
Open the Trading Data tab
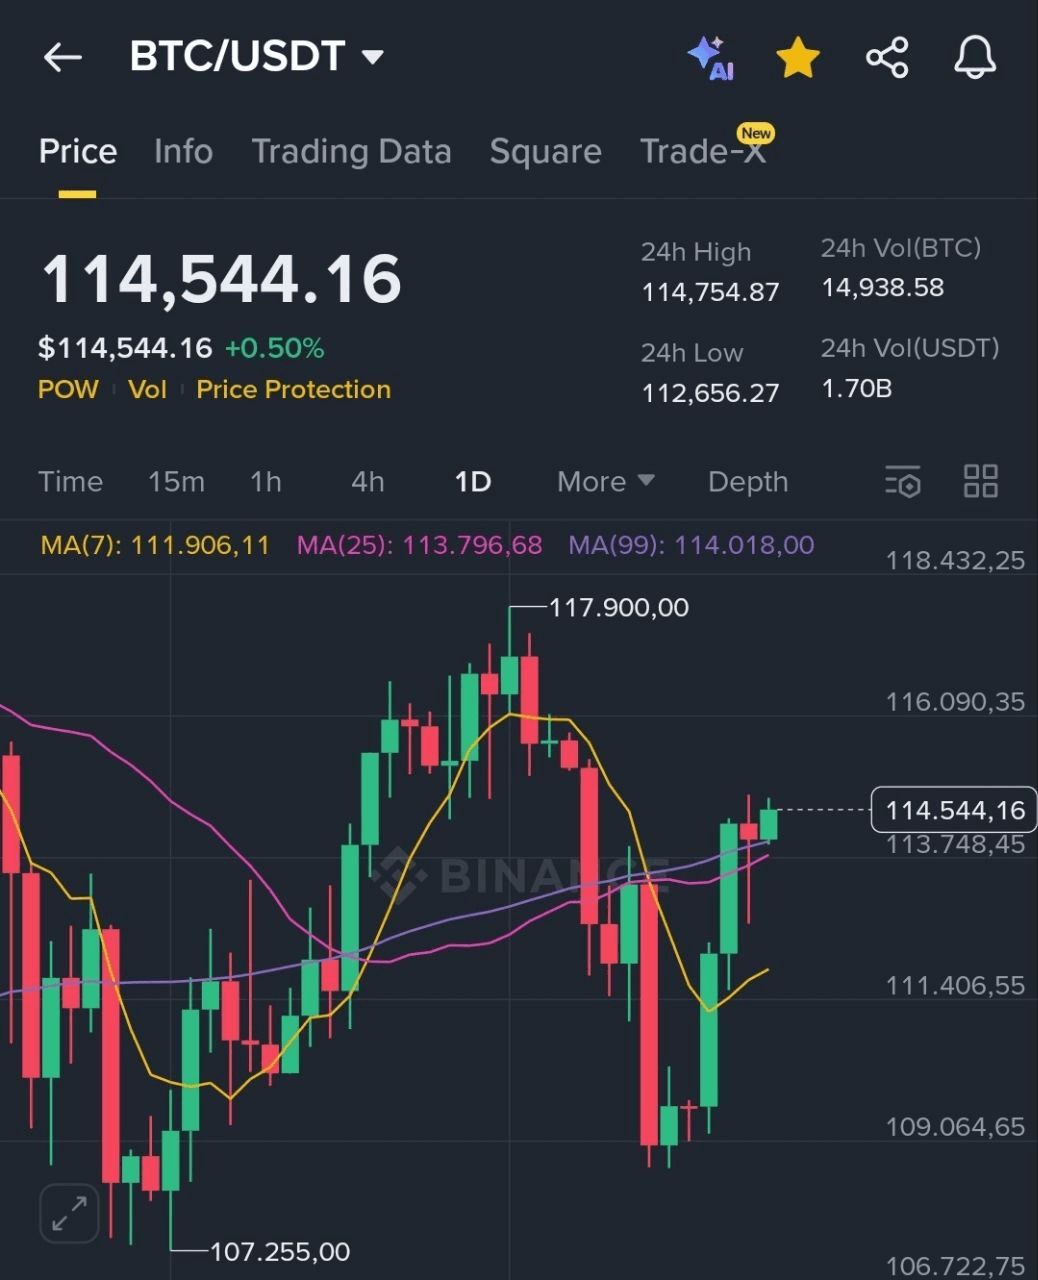351,152
